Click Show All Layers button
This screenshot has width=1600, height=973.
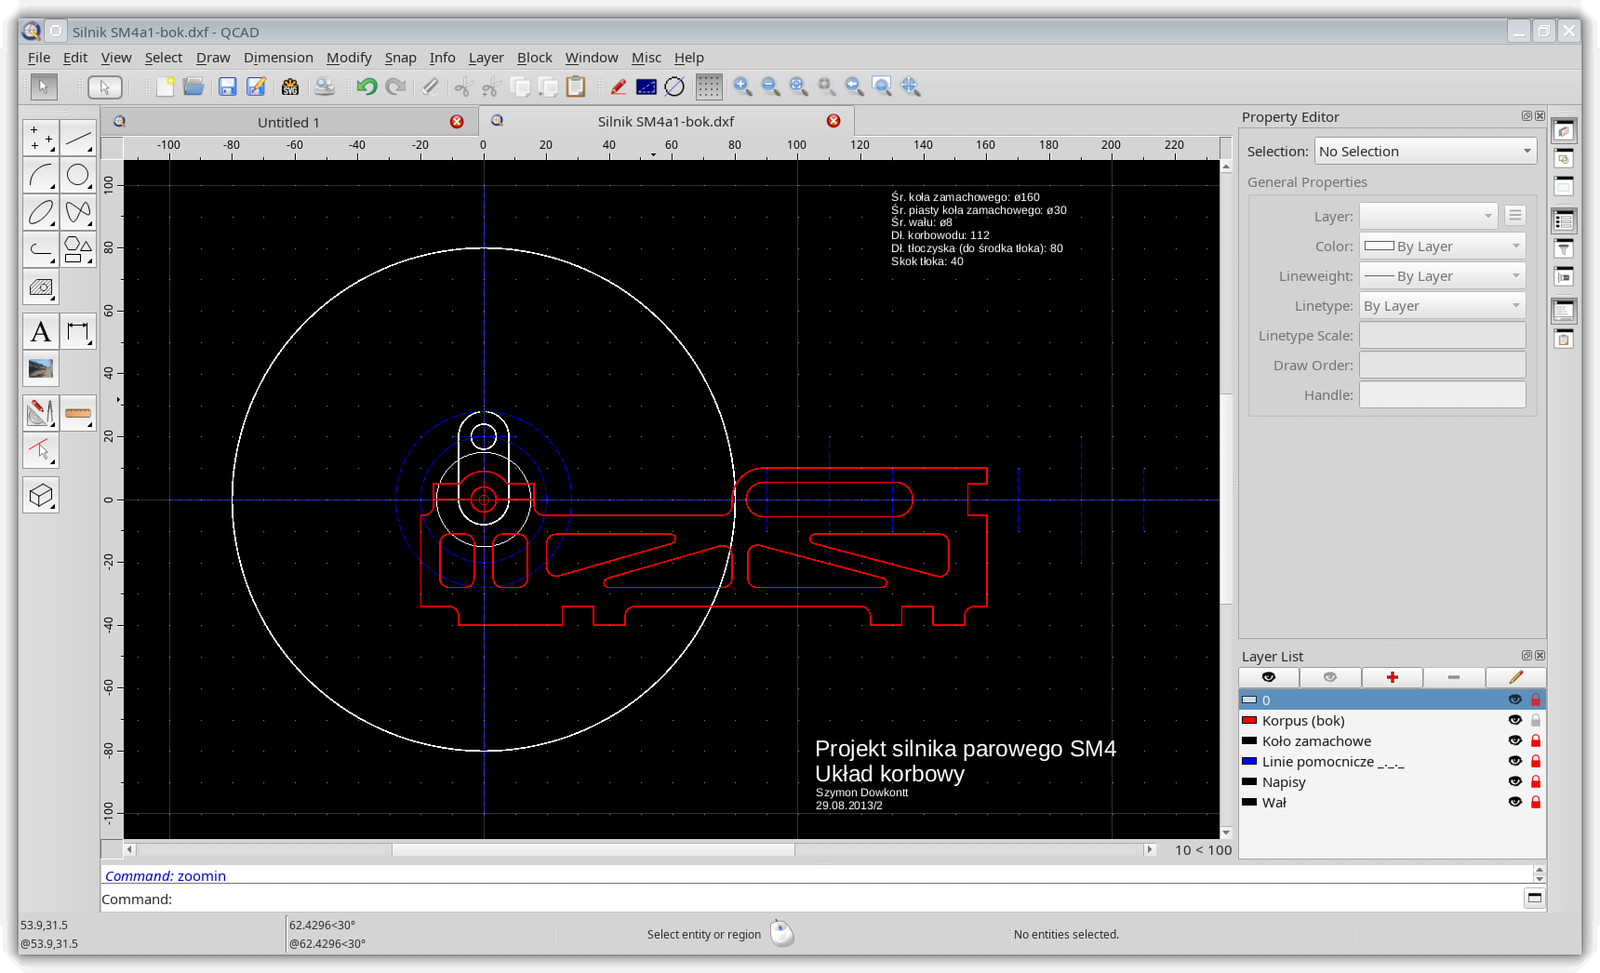coord(1268,677)
